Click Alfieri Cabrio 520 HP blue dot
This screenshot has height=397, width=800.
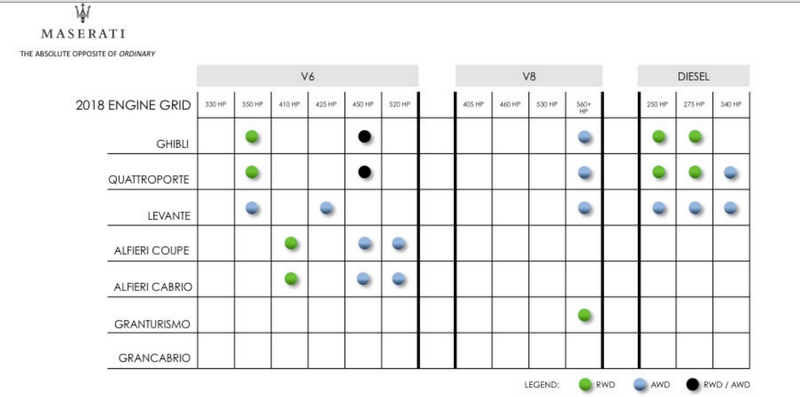coord(398,279)
